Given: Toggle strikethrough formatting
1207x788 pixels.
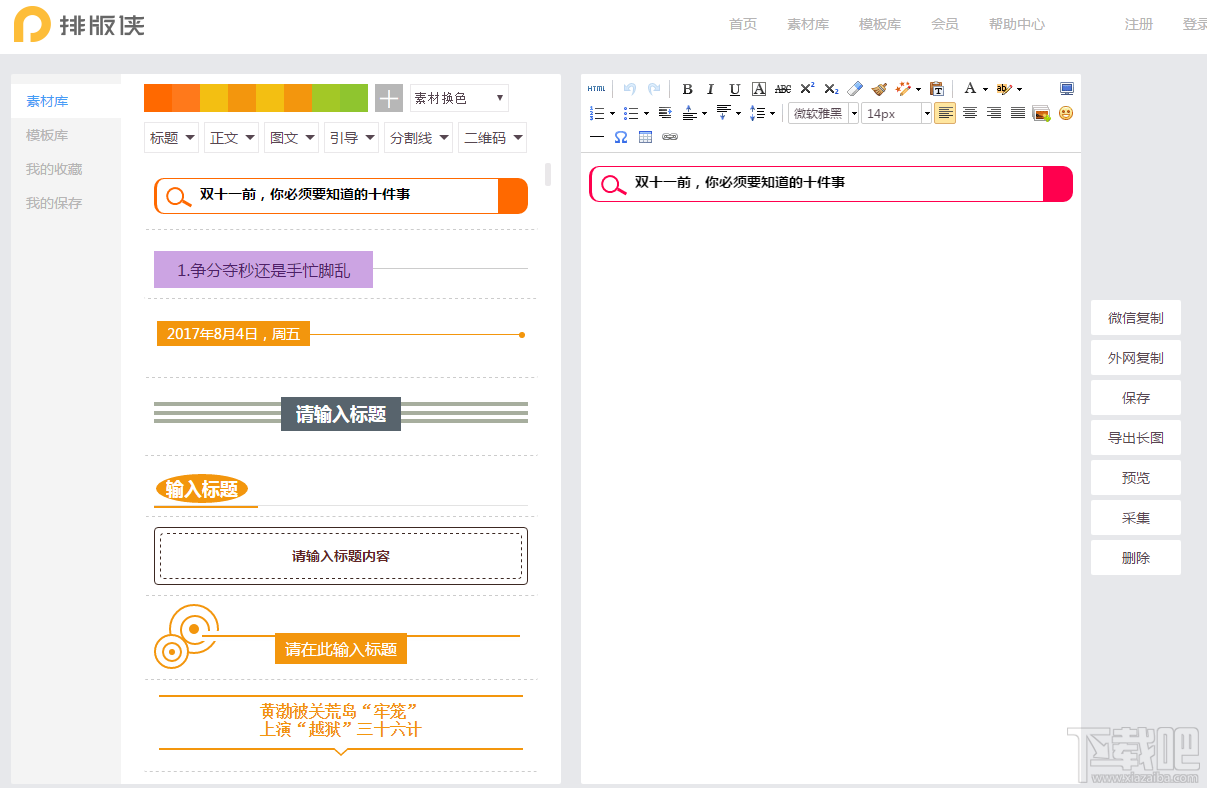Looking at the screenshot, I should point(783,89).
